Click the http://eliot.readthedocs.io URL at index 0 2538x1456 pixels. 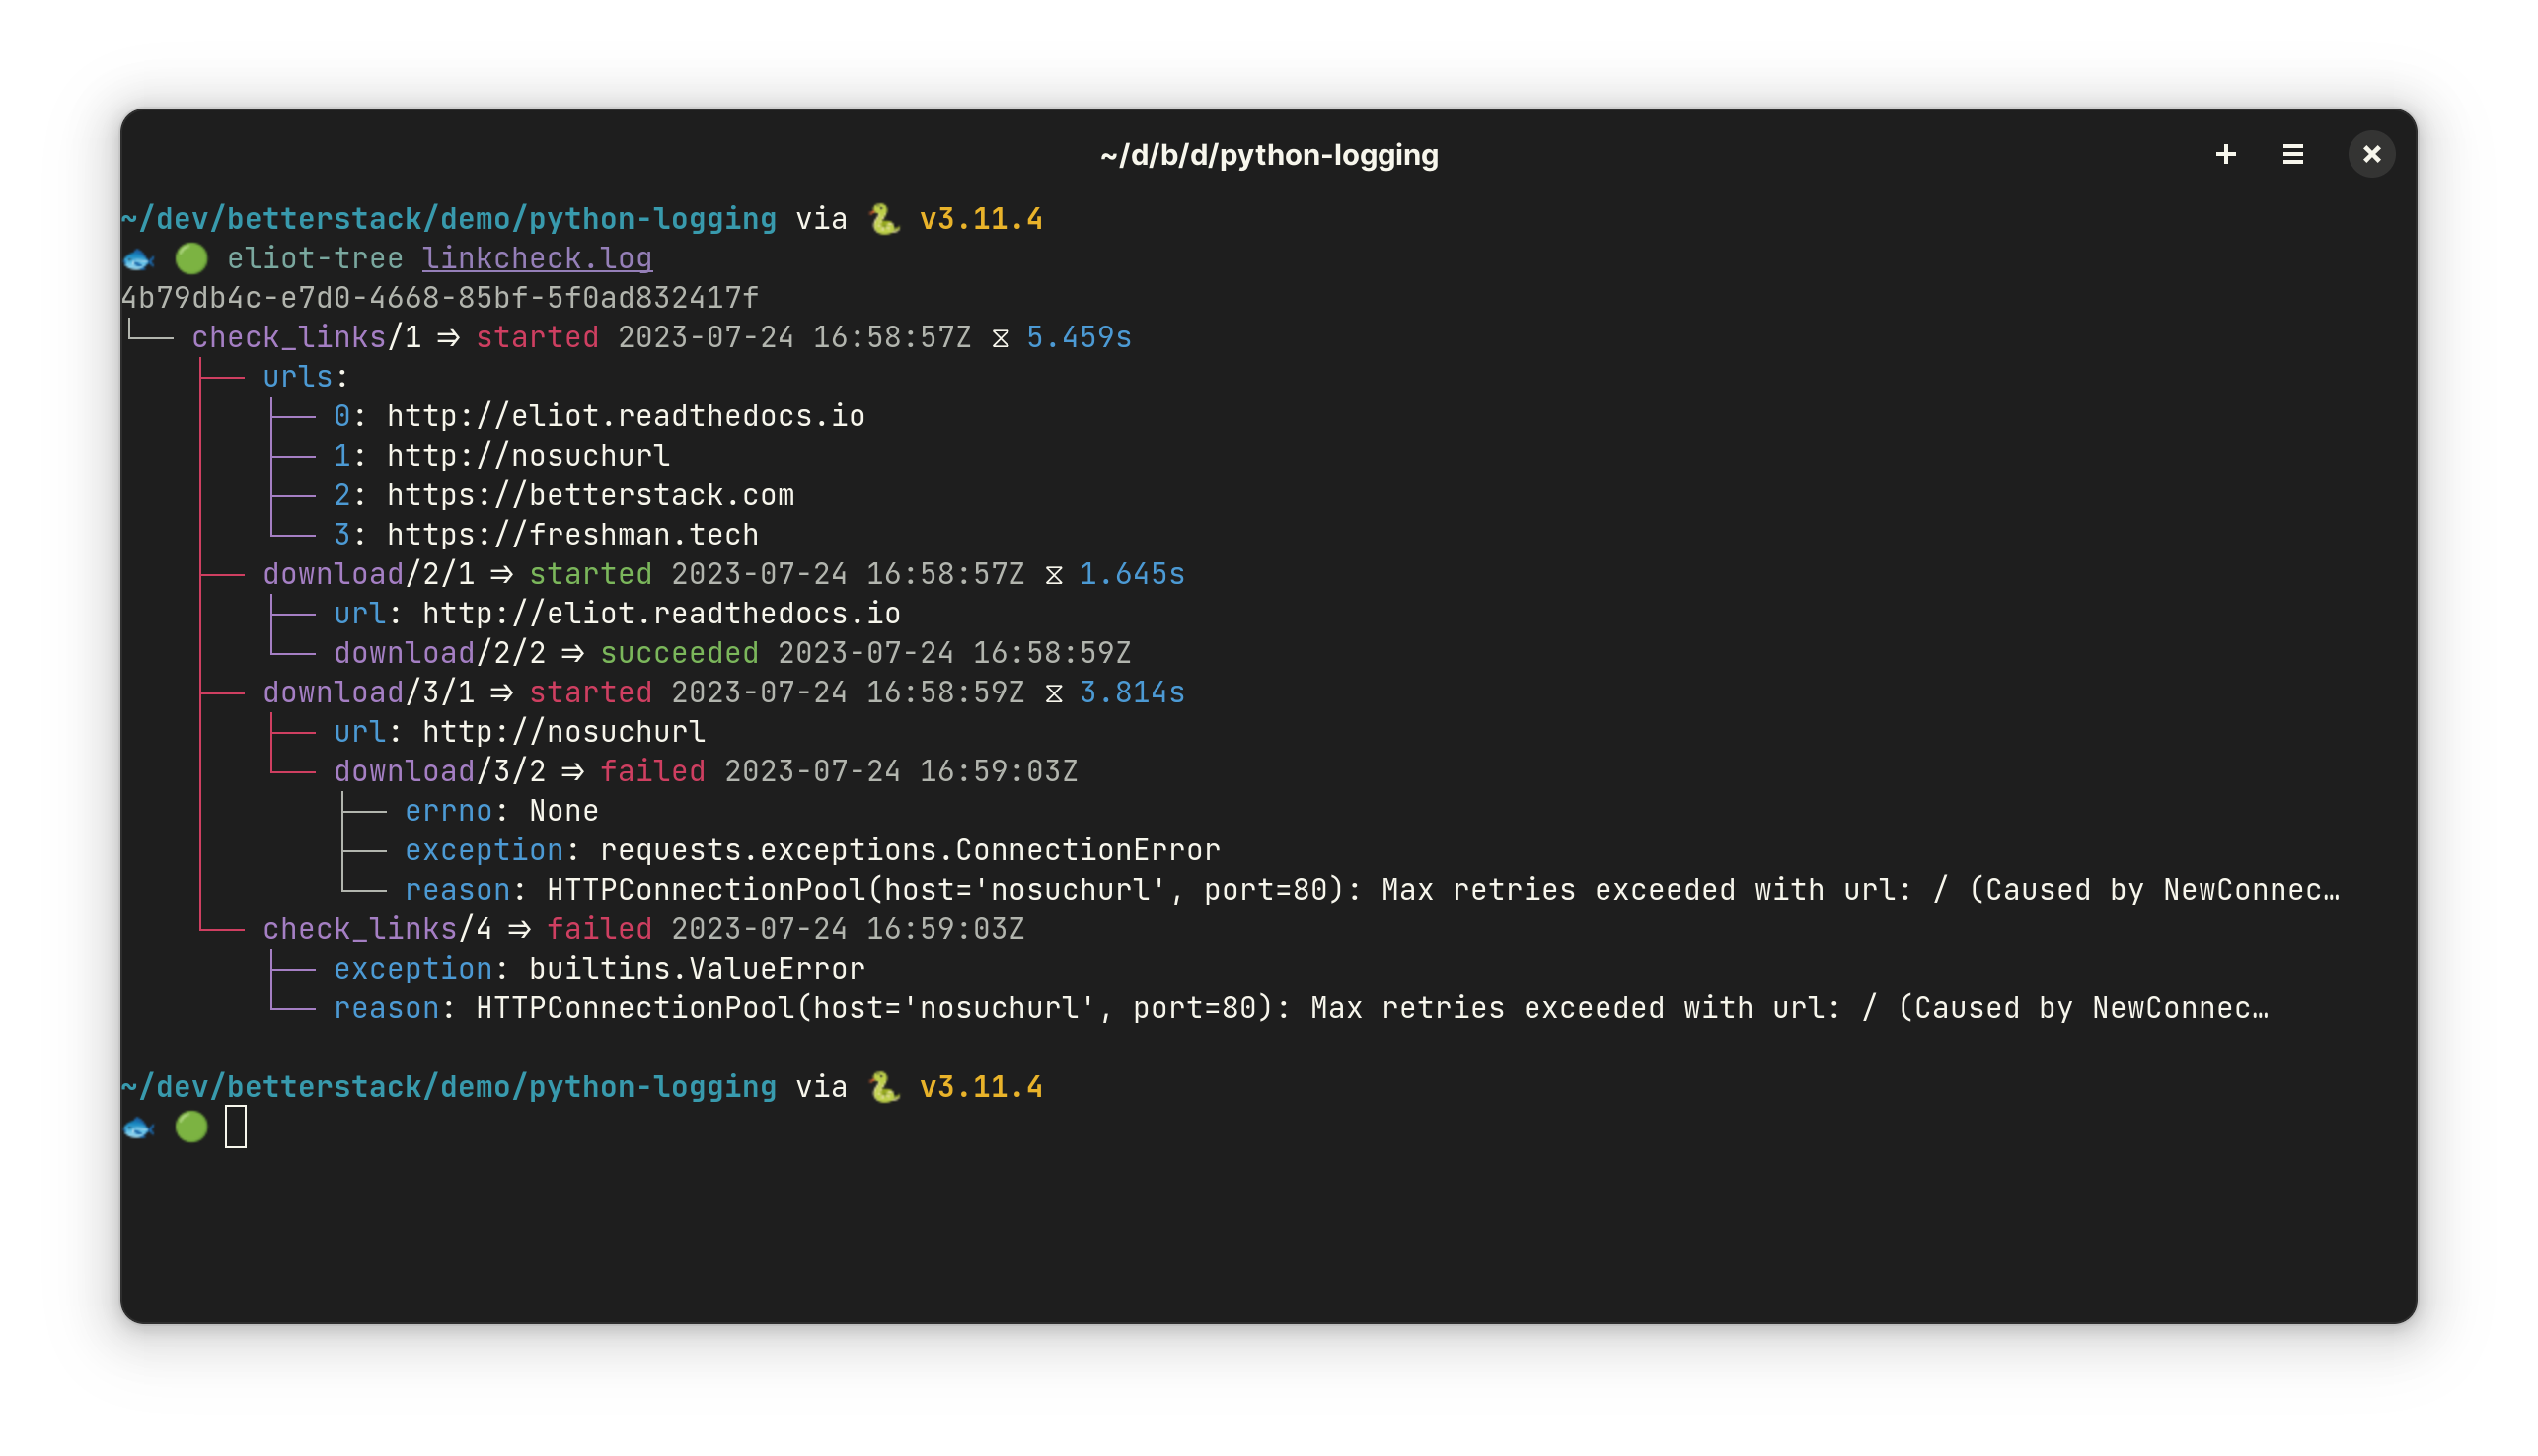pyautogui.click(x=625, y=416)
